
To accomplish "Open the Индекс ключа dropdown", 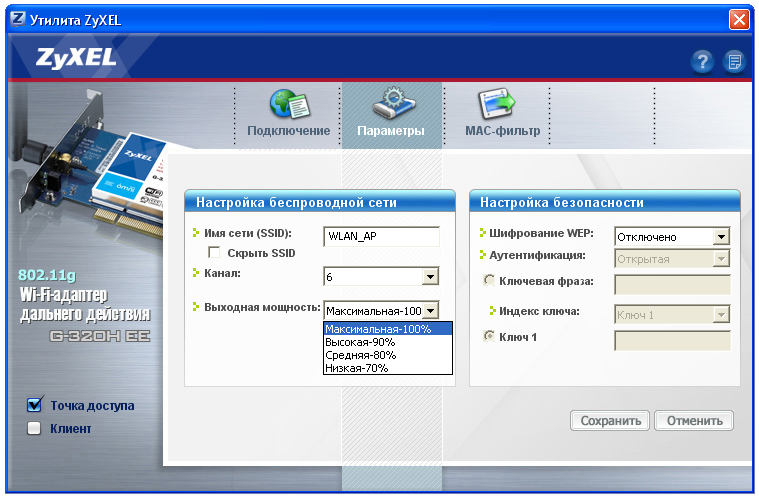I will [x=721, y=315].
